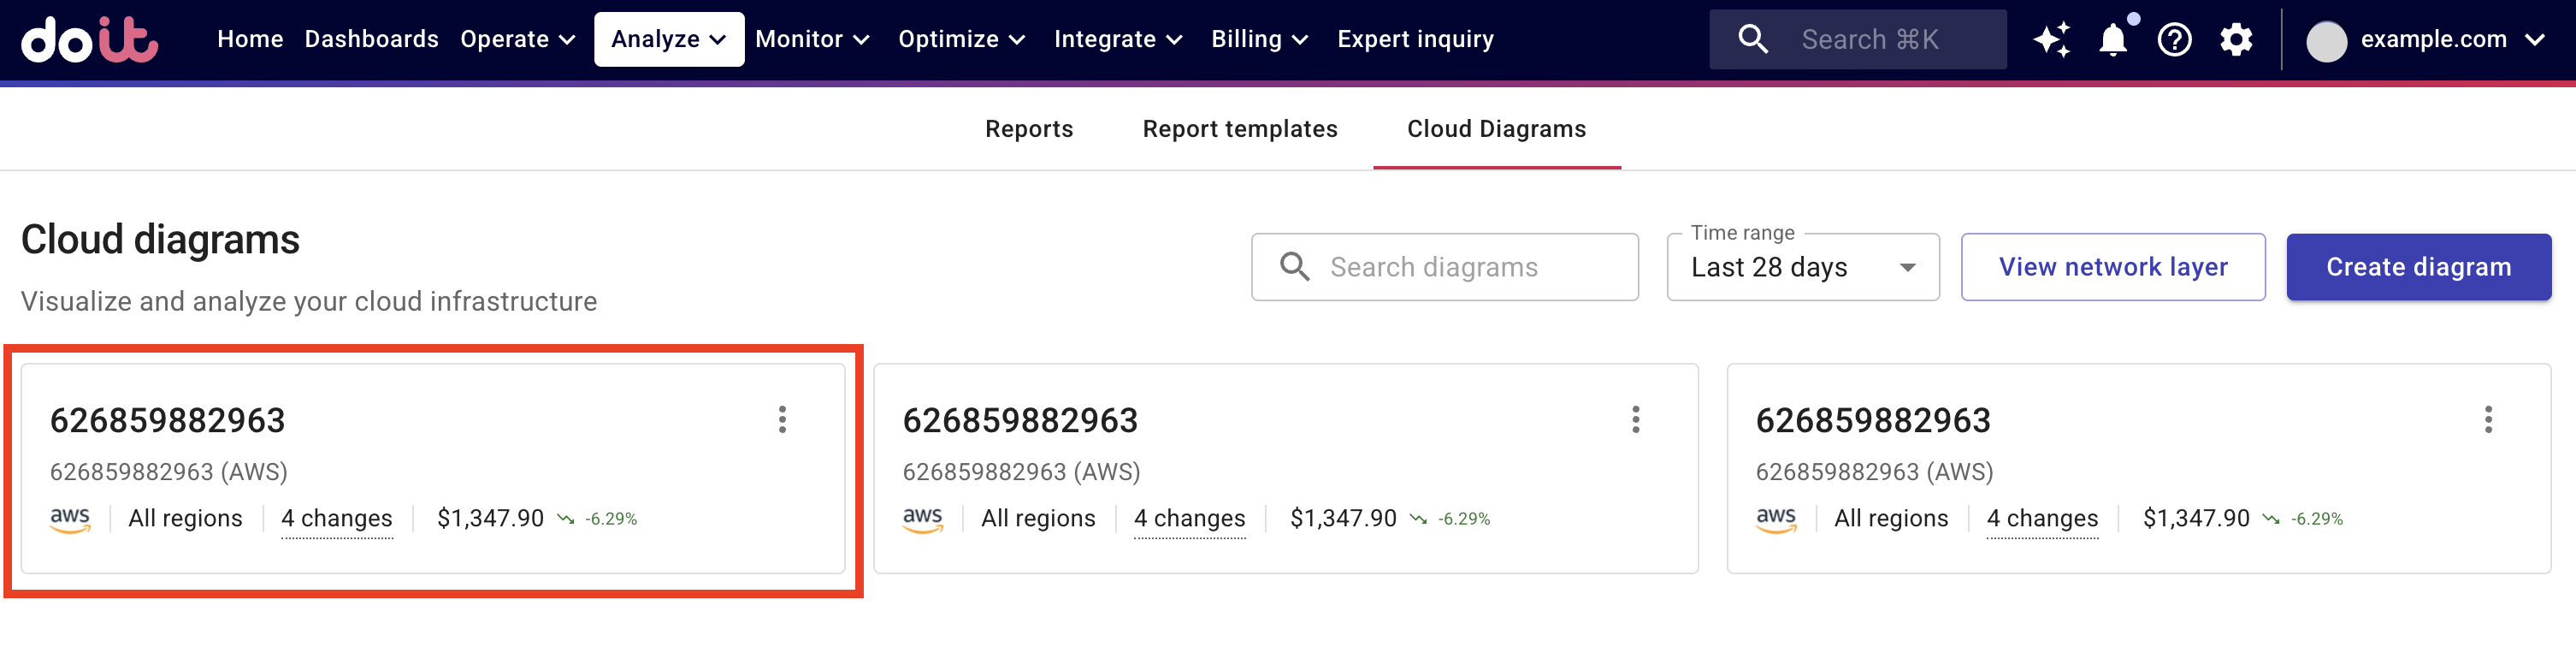Image resolution: width=2576 pixels, height=659 pixels.
Task: Click the Search diagrams field
Action: coord(1444,267)
